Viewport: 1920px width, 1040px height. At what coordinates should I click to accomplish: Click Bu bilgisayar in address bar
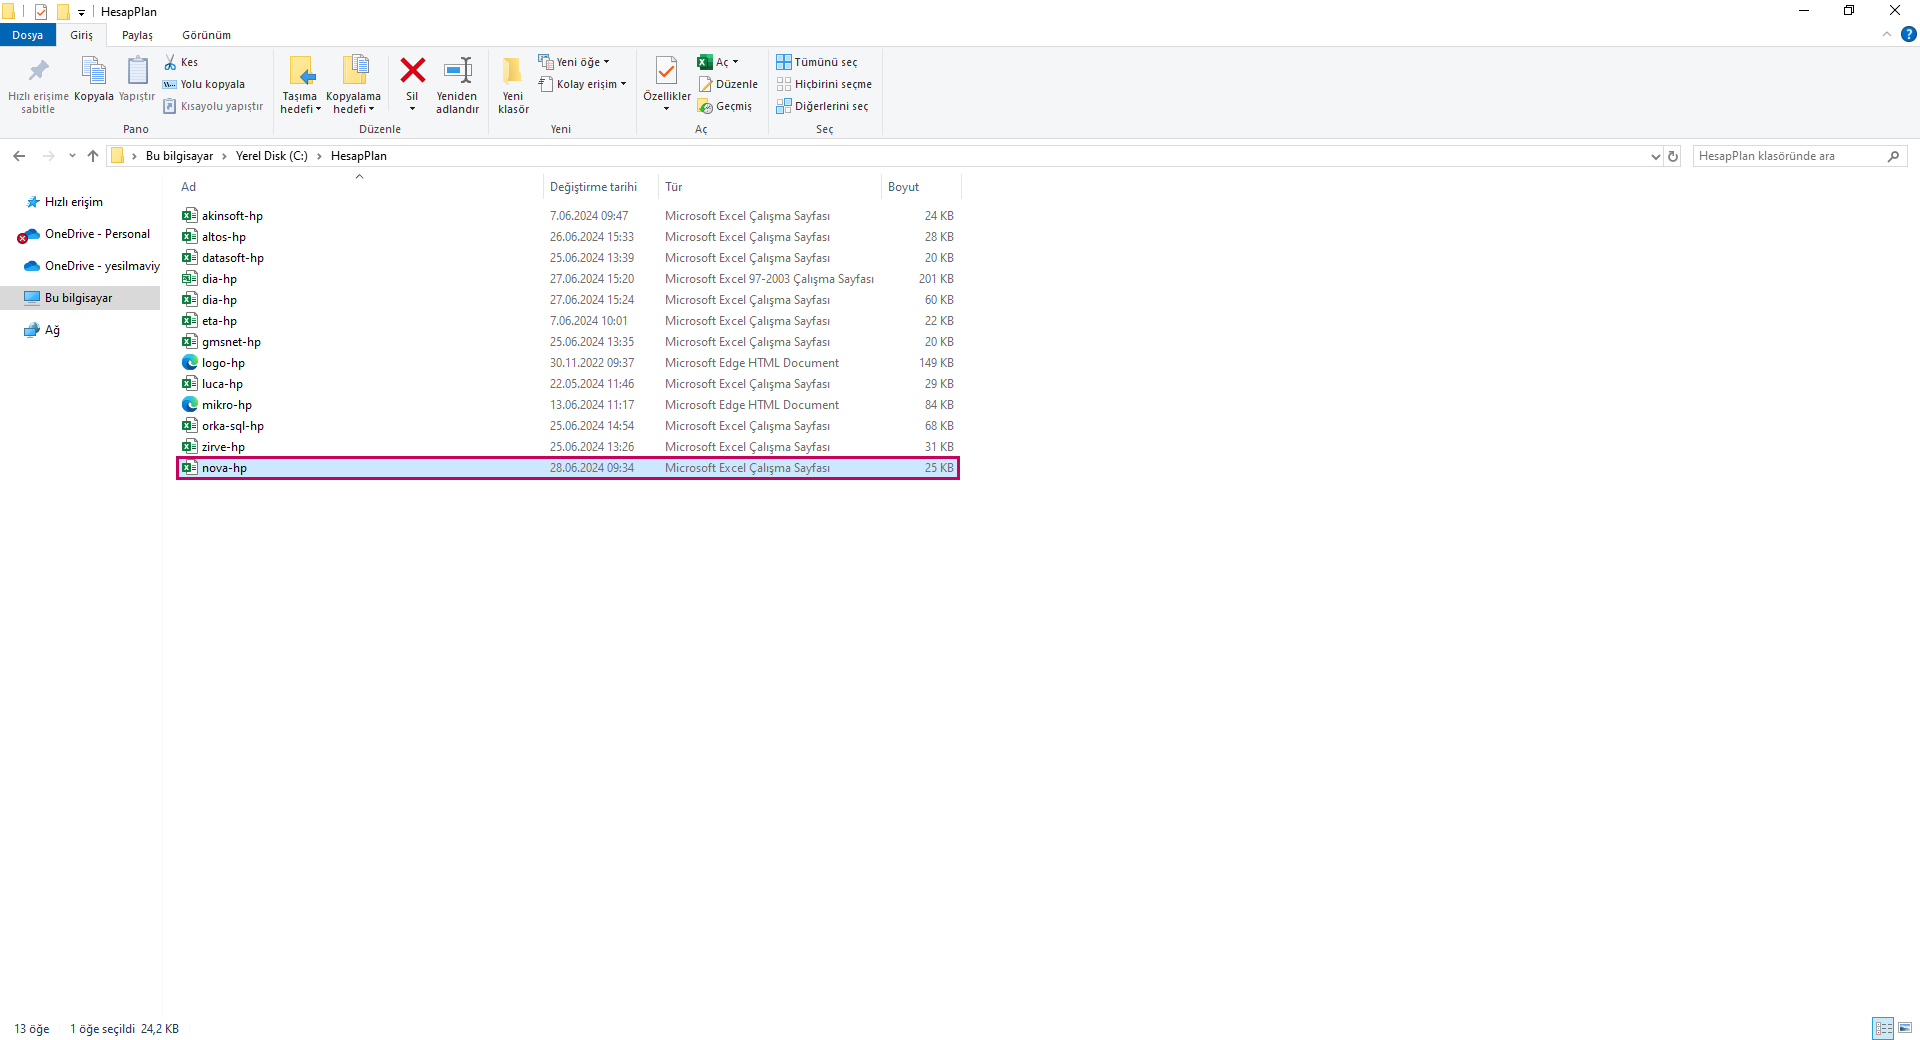179,156
